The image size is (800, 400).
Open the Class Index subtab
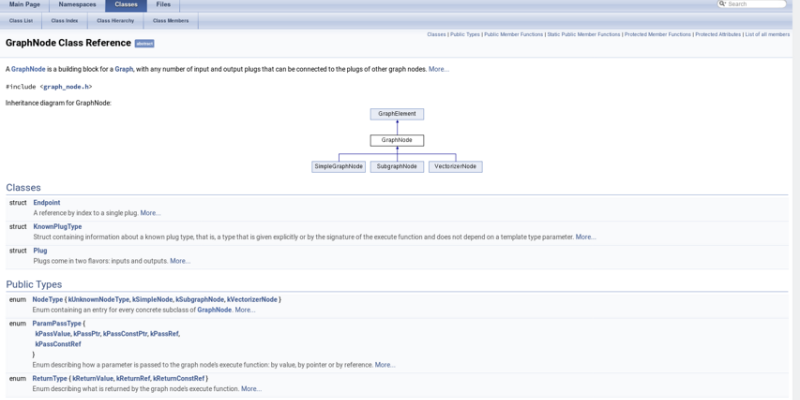[66, 19]
